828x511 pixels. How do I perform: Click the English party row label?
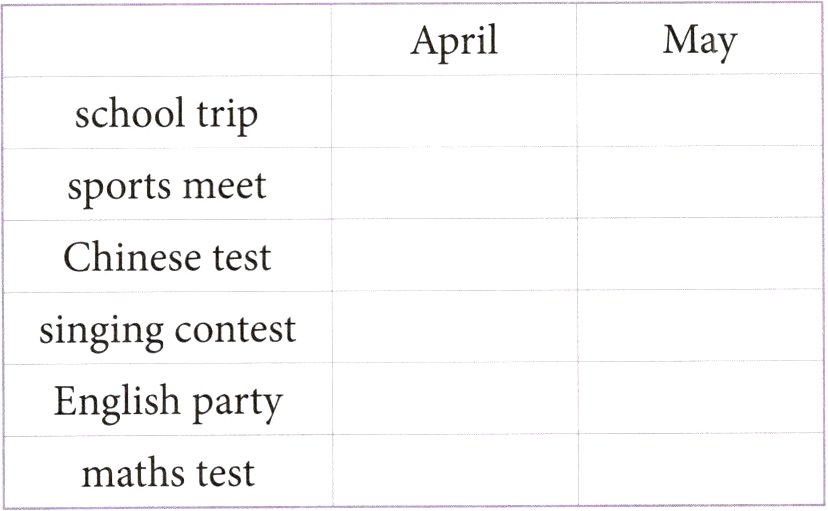pos(166,400)
